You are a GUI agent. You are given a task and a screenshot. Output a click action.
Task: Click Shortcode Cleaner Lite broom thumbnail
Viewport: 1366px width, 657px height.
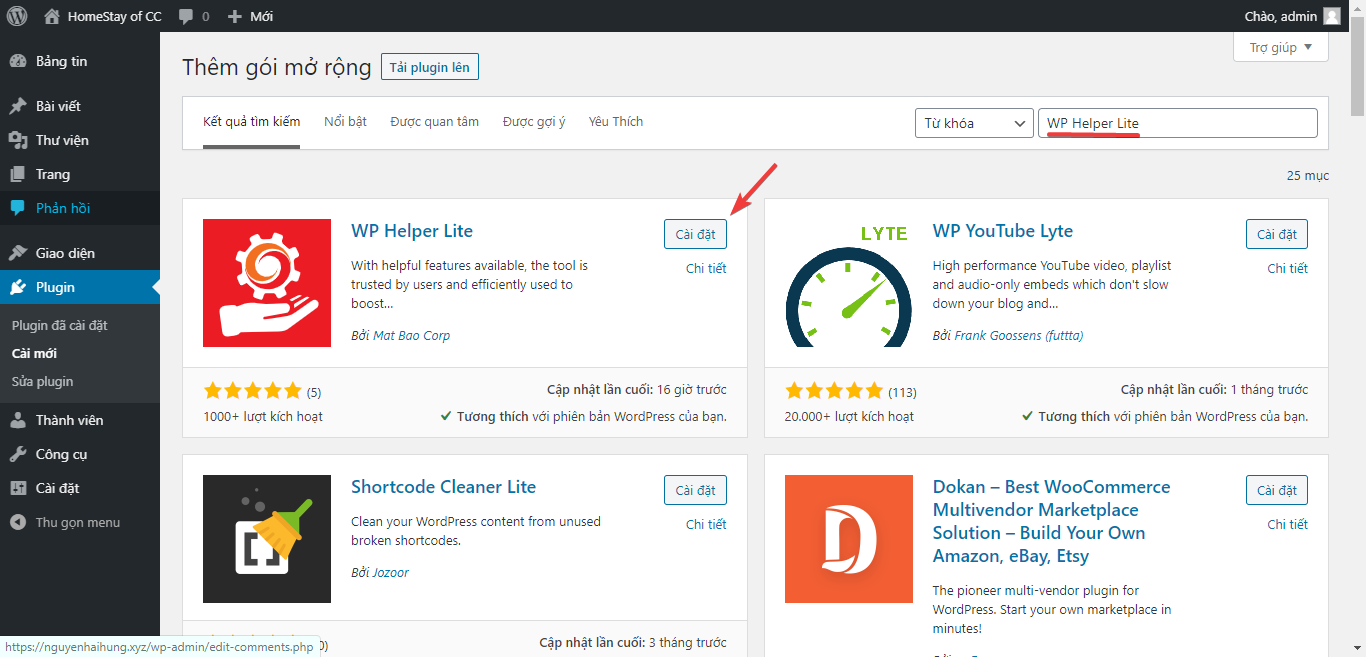267,539
